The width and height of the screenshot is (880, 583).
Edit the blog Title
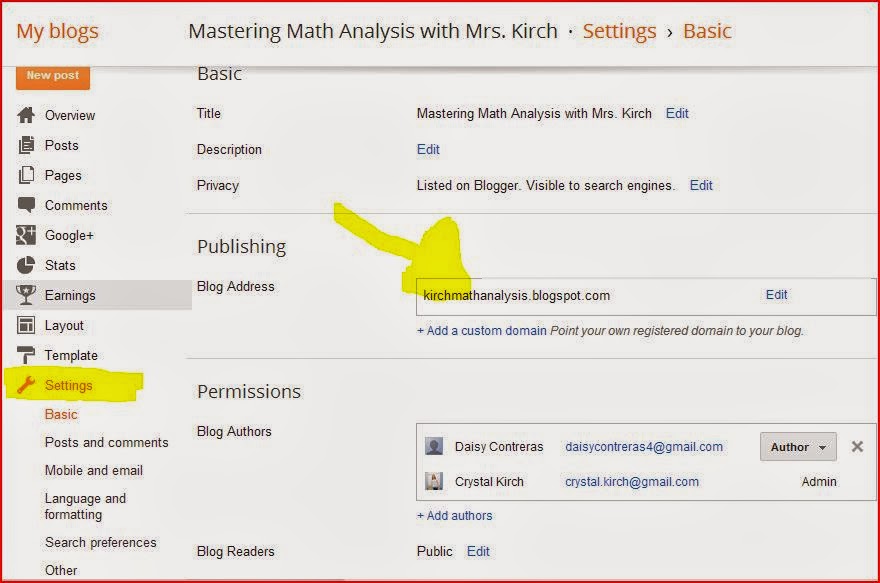pos(677,113)
